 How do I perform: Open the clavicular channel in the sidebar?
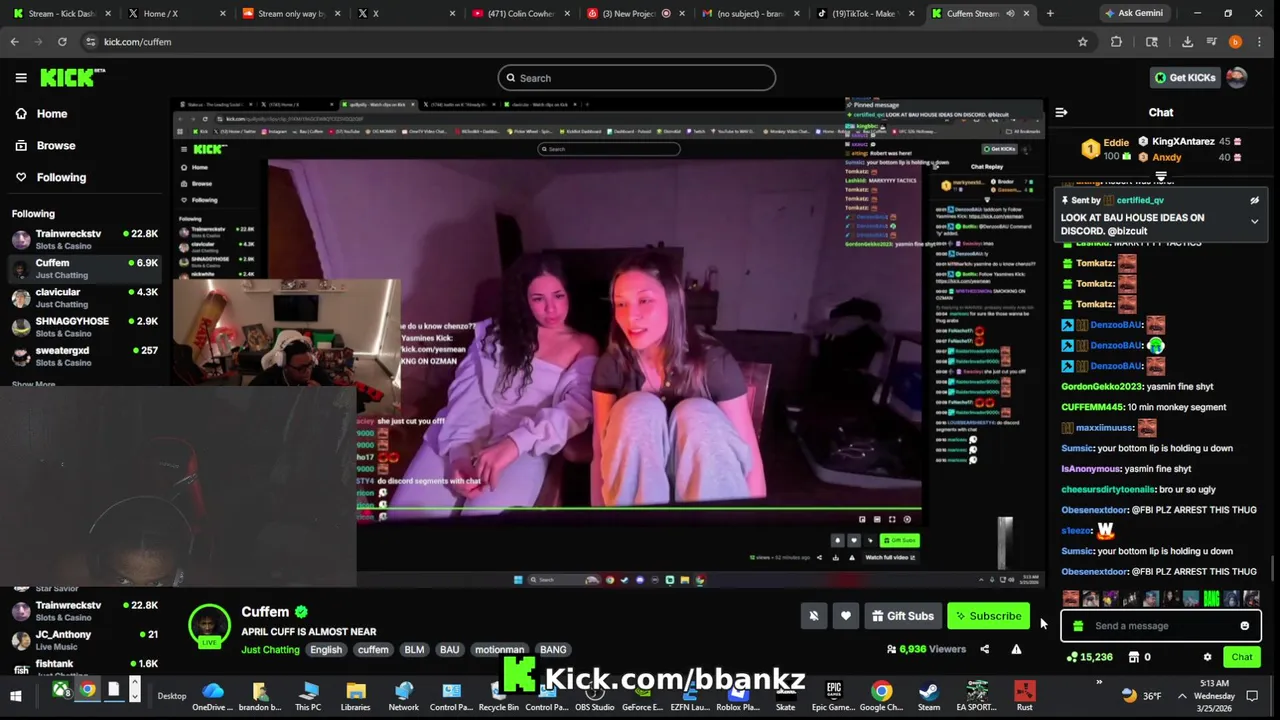tap(85, 298)
